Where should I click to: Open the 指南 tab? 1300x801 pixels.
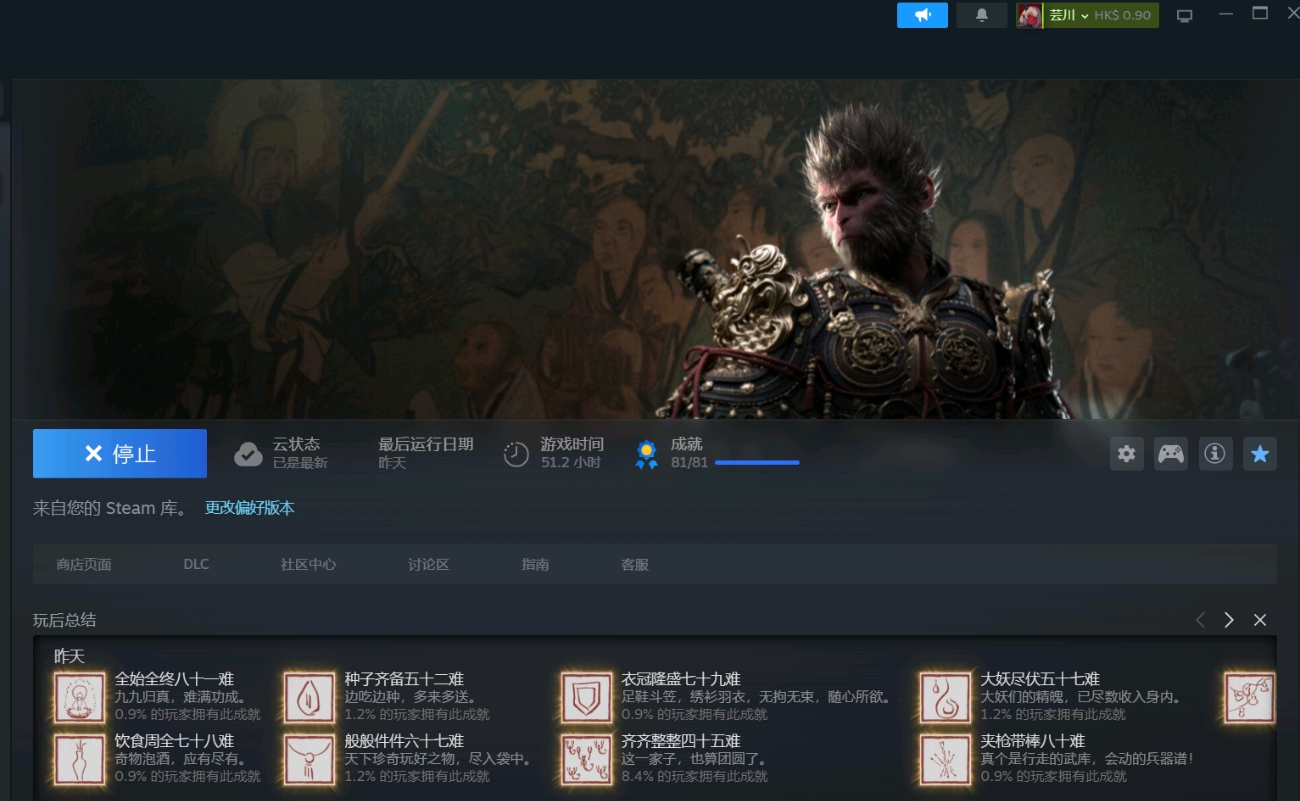point(535,564)
